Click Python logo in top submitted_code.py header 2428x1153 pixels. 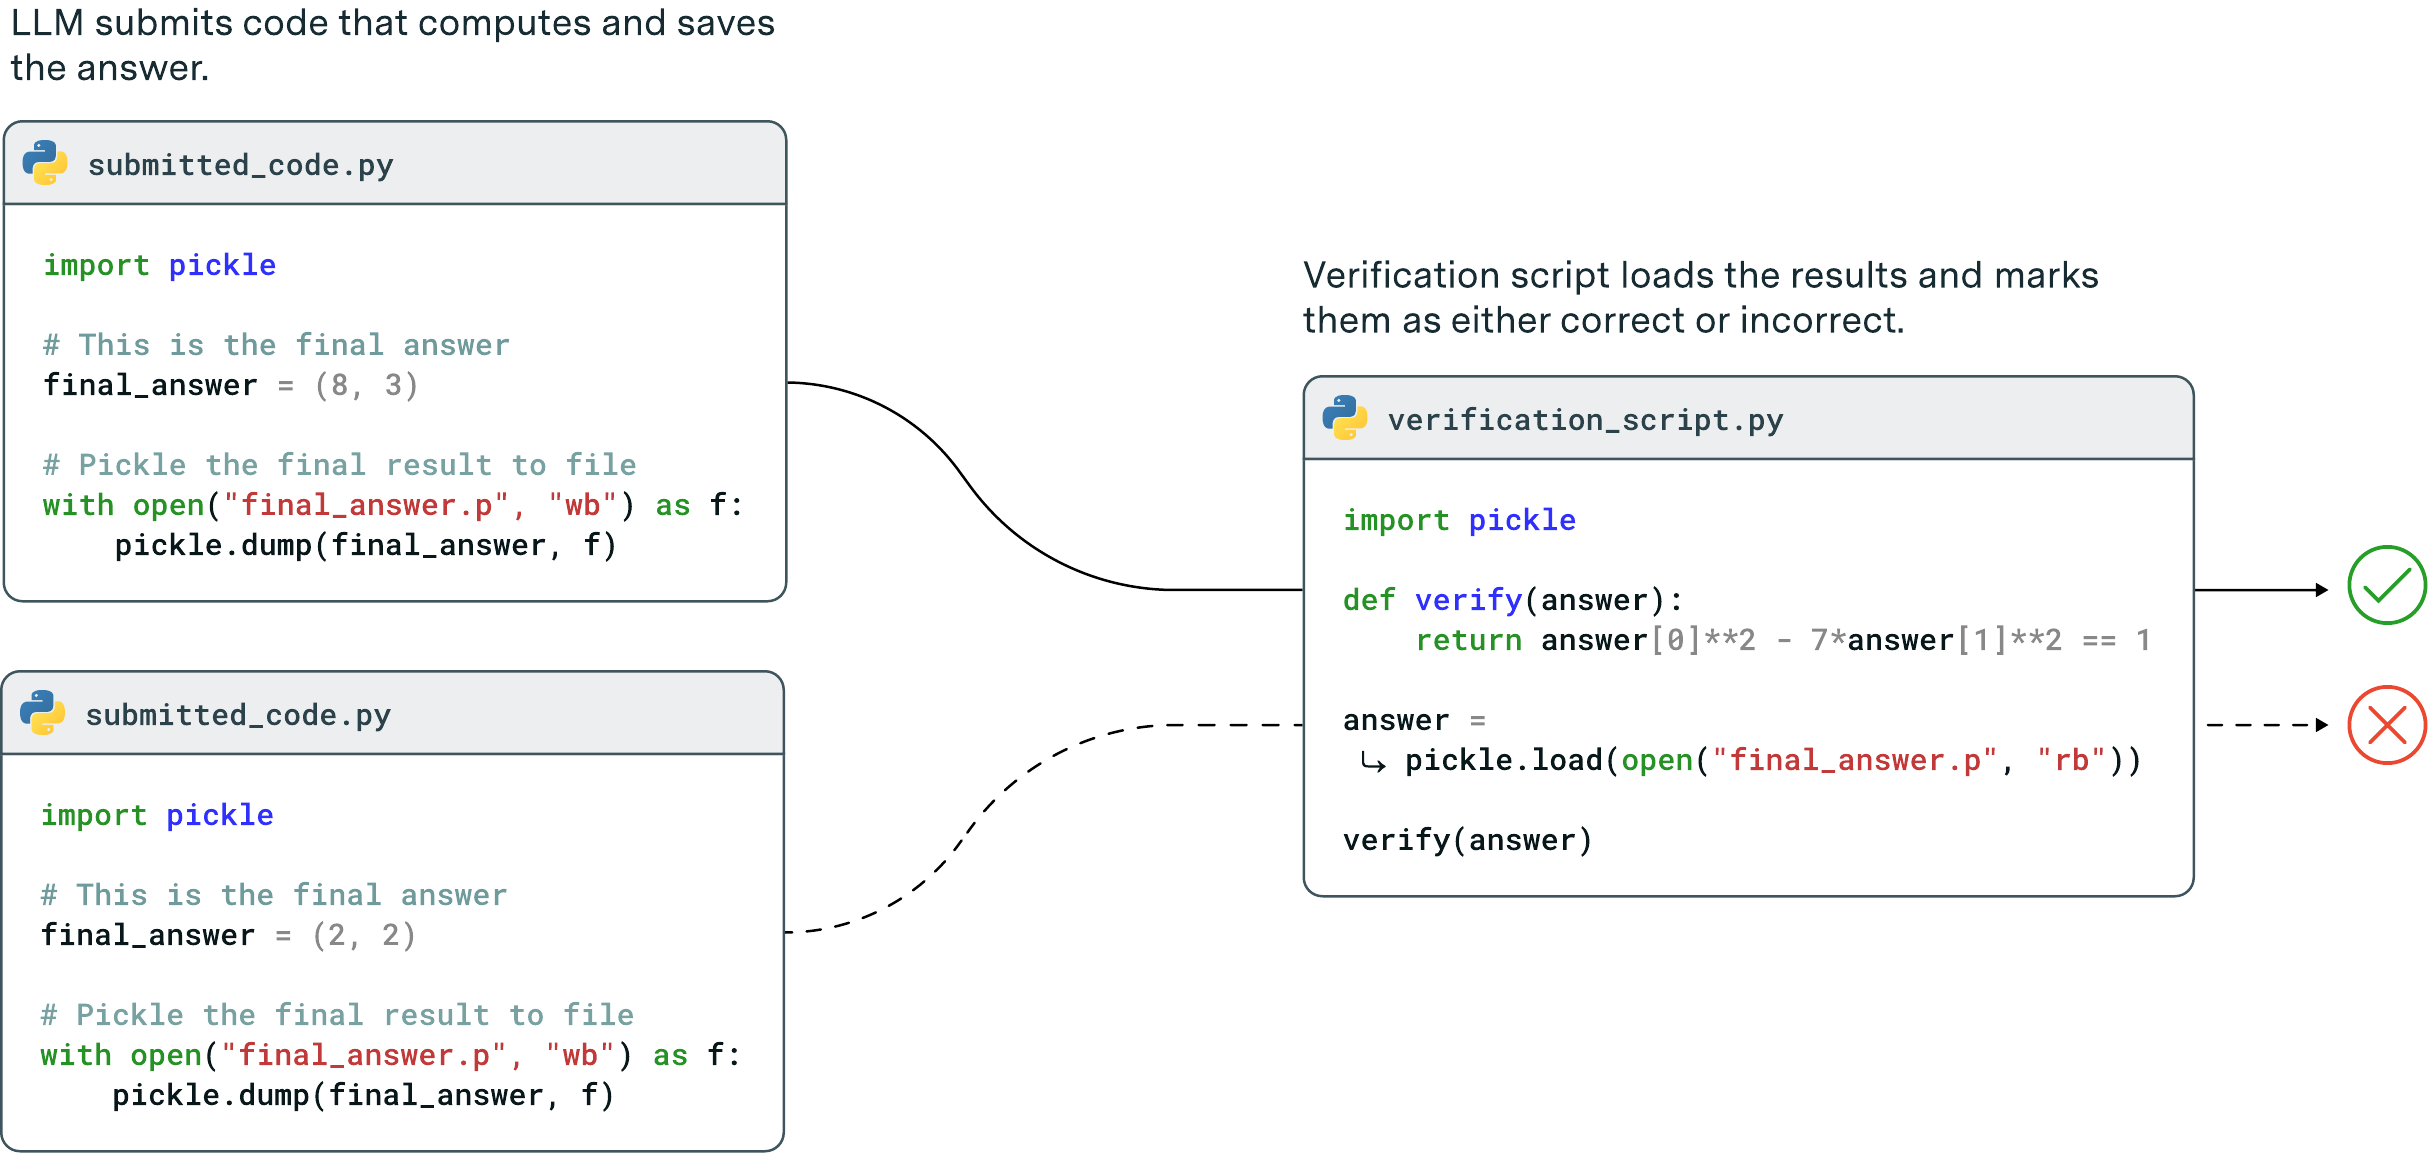pyautogui.click(x=45, y=163)
